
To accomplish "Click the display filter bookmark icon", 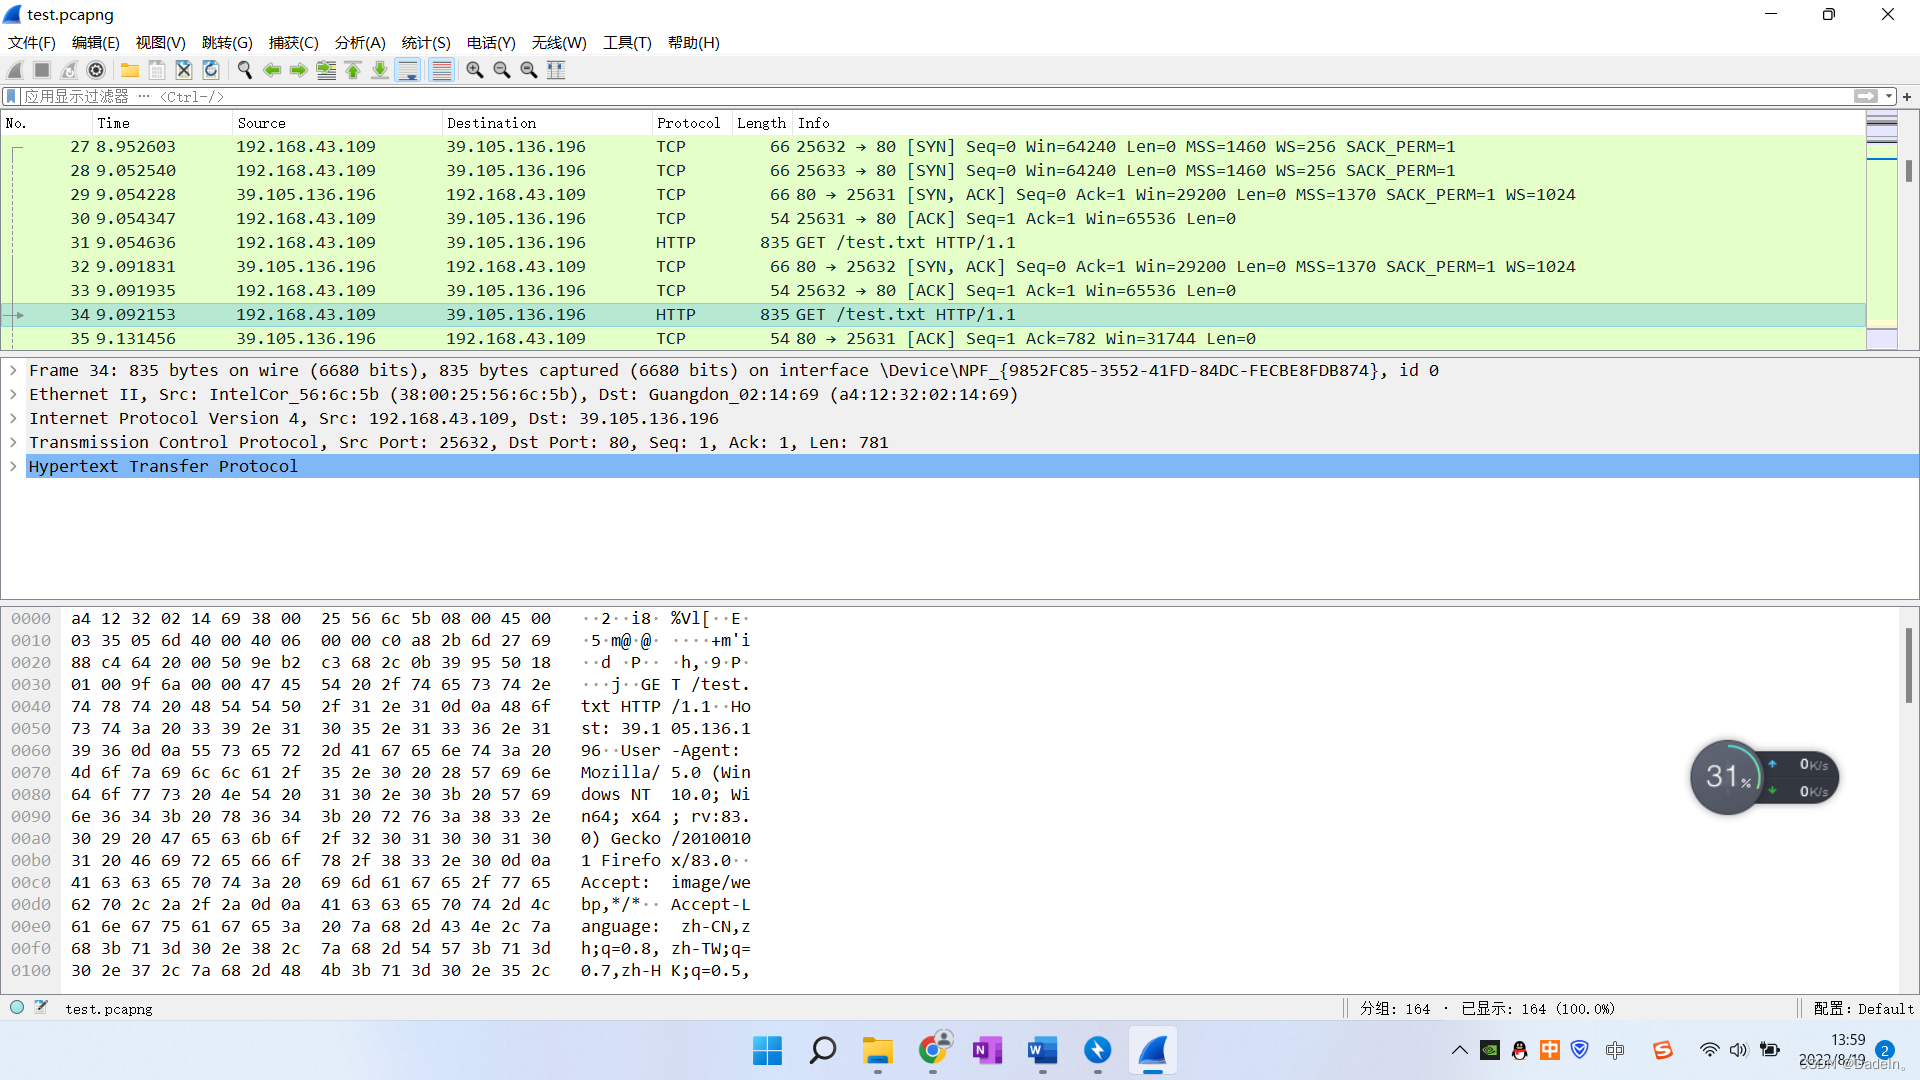I will coord(11,96).
